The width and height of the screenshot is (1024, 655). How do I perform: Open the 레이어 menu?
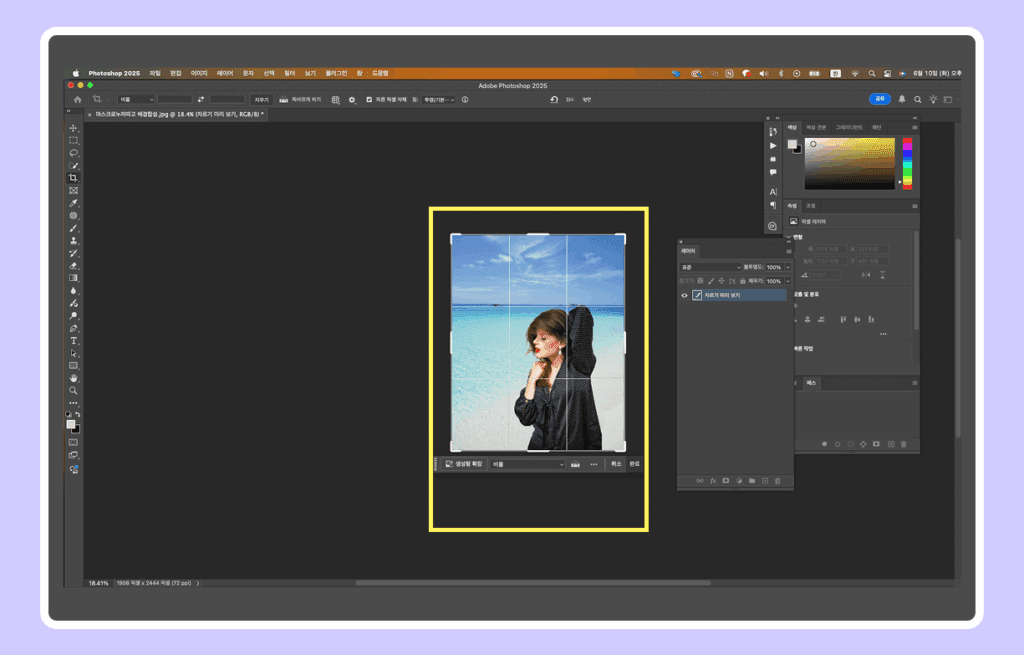[x=225, y=73]
